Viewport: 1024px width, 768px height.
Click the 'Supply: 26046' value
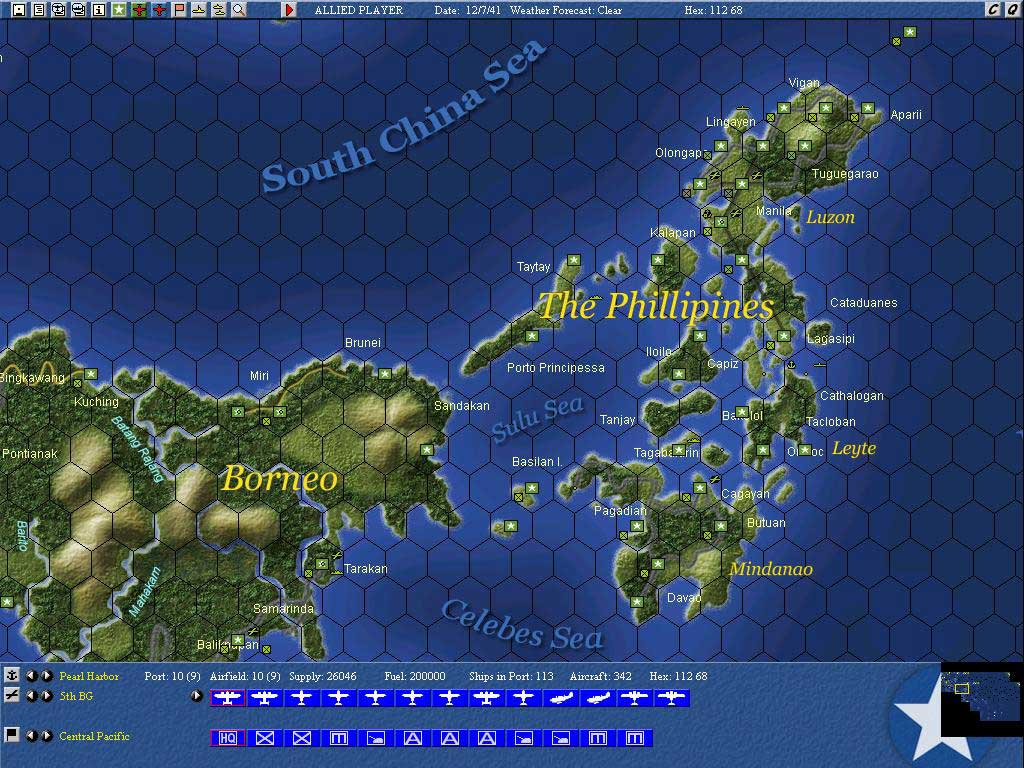pos(323,676)
